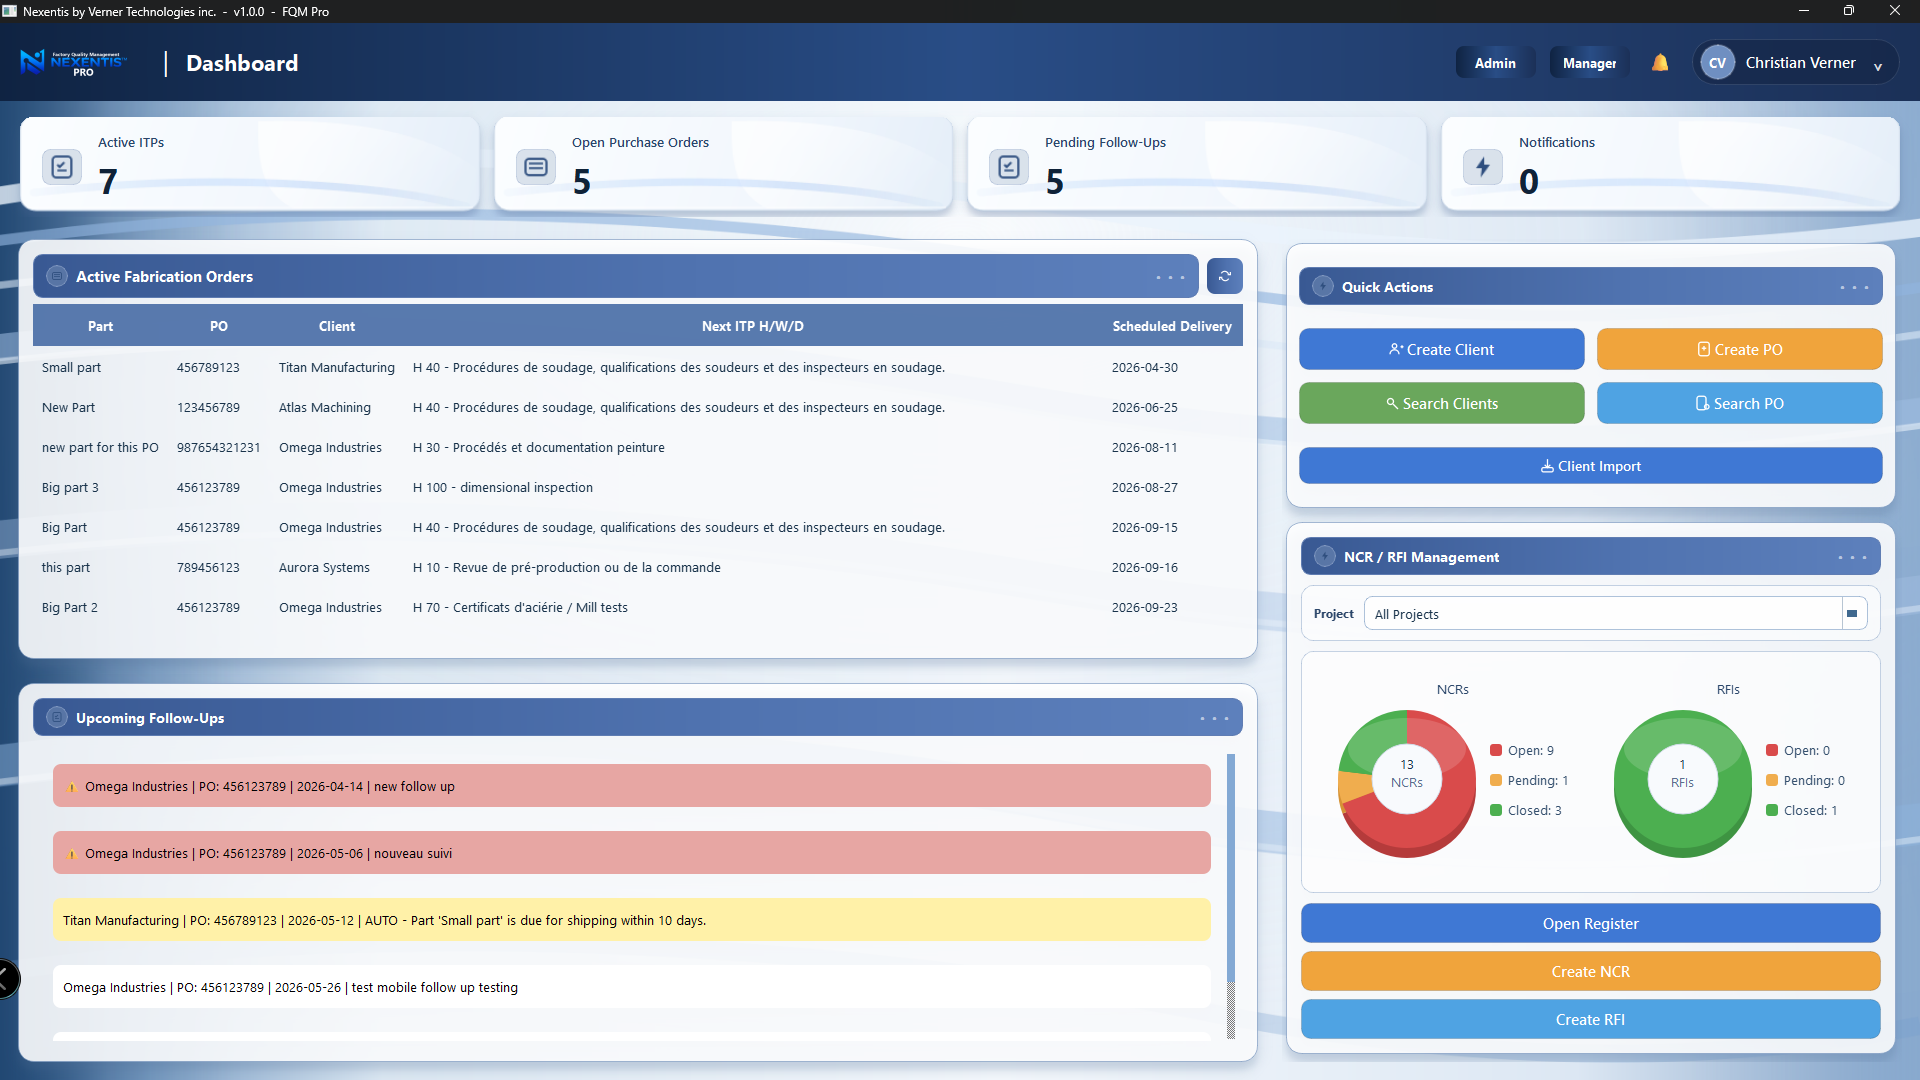Select the Big Part row dated 2026-09-15
This screenshot has width=1920, height=1080.
pos(637,527)
